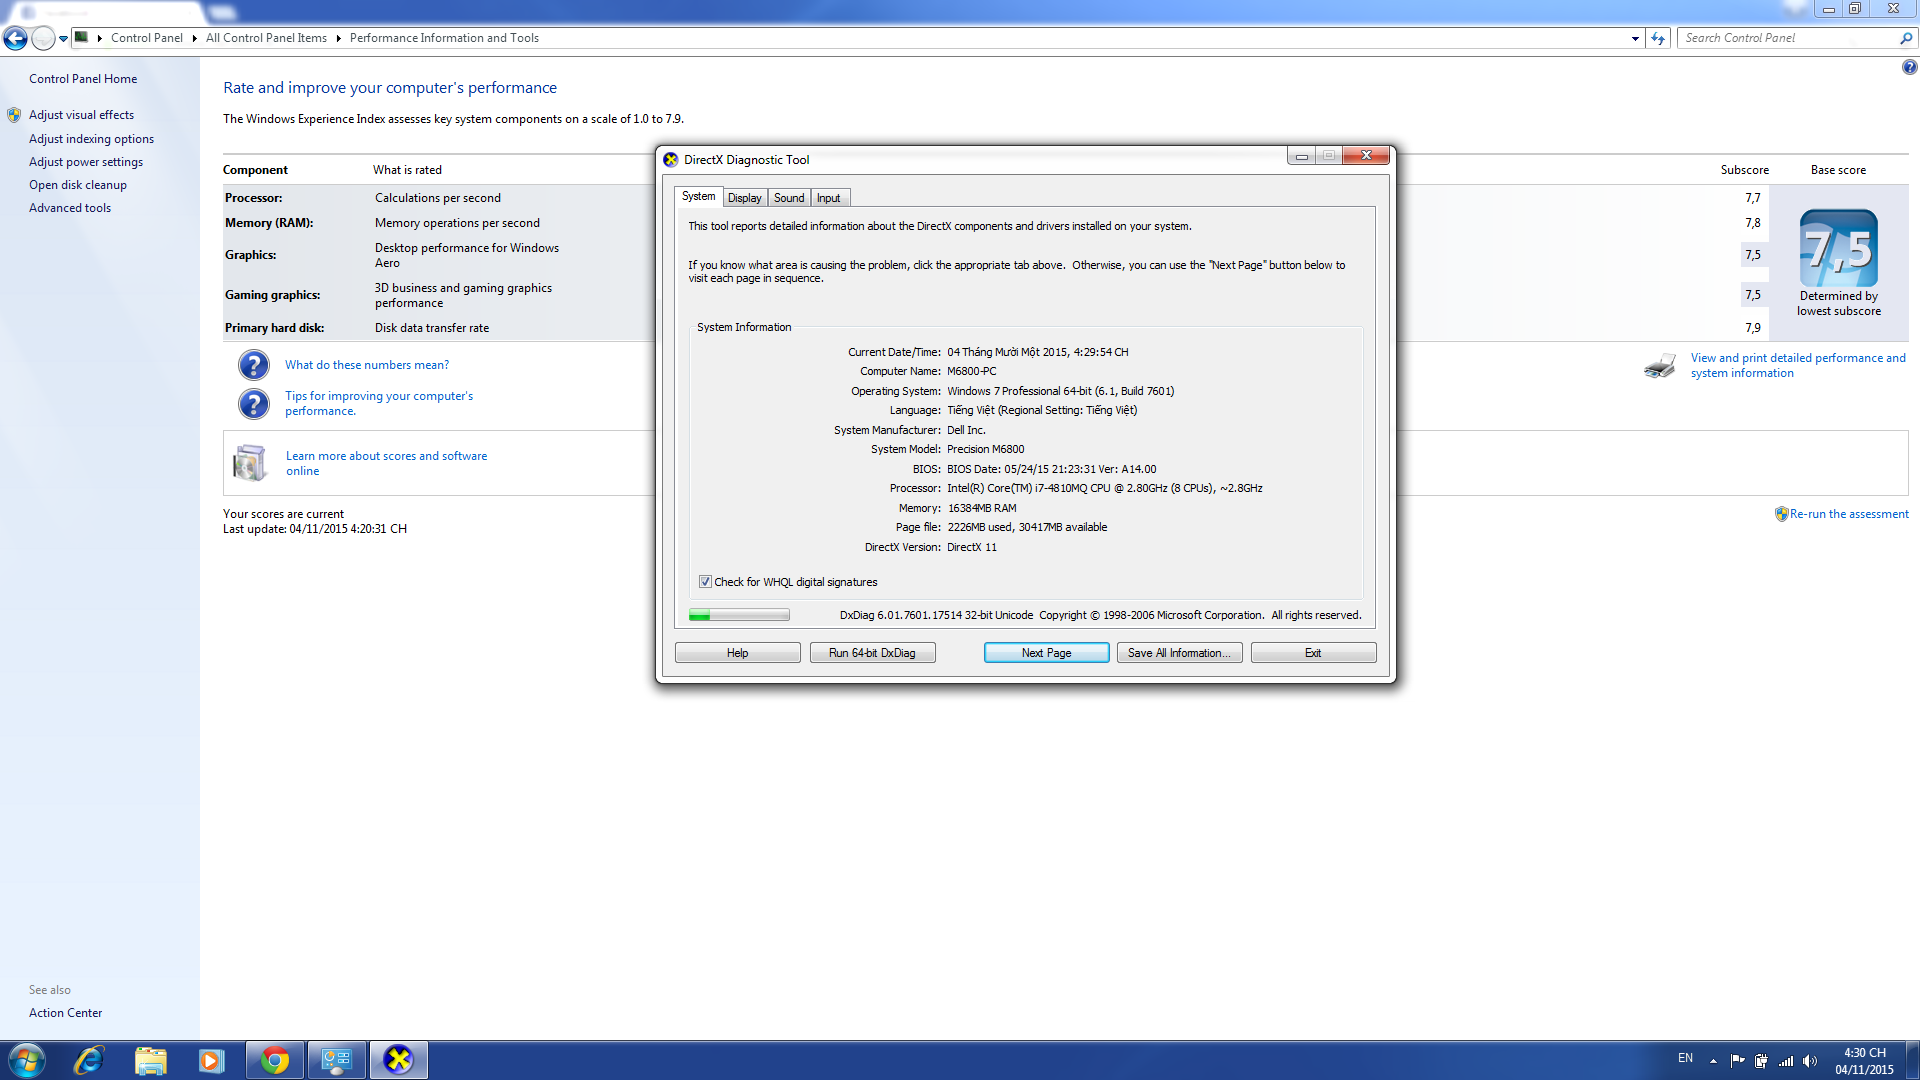
Task: Switch to the System tab in DxDiag
Action: (x=698, y=197)
